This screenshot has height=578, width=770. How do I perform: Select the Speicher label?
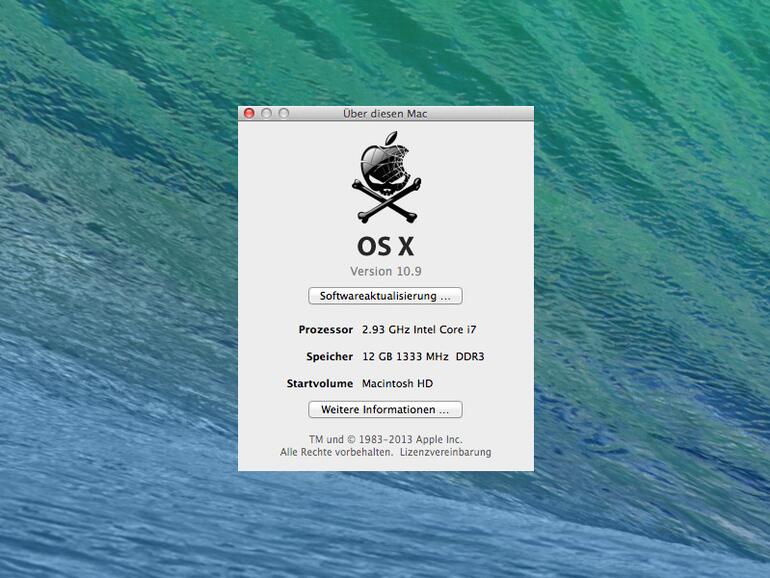(329, 357)
